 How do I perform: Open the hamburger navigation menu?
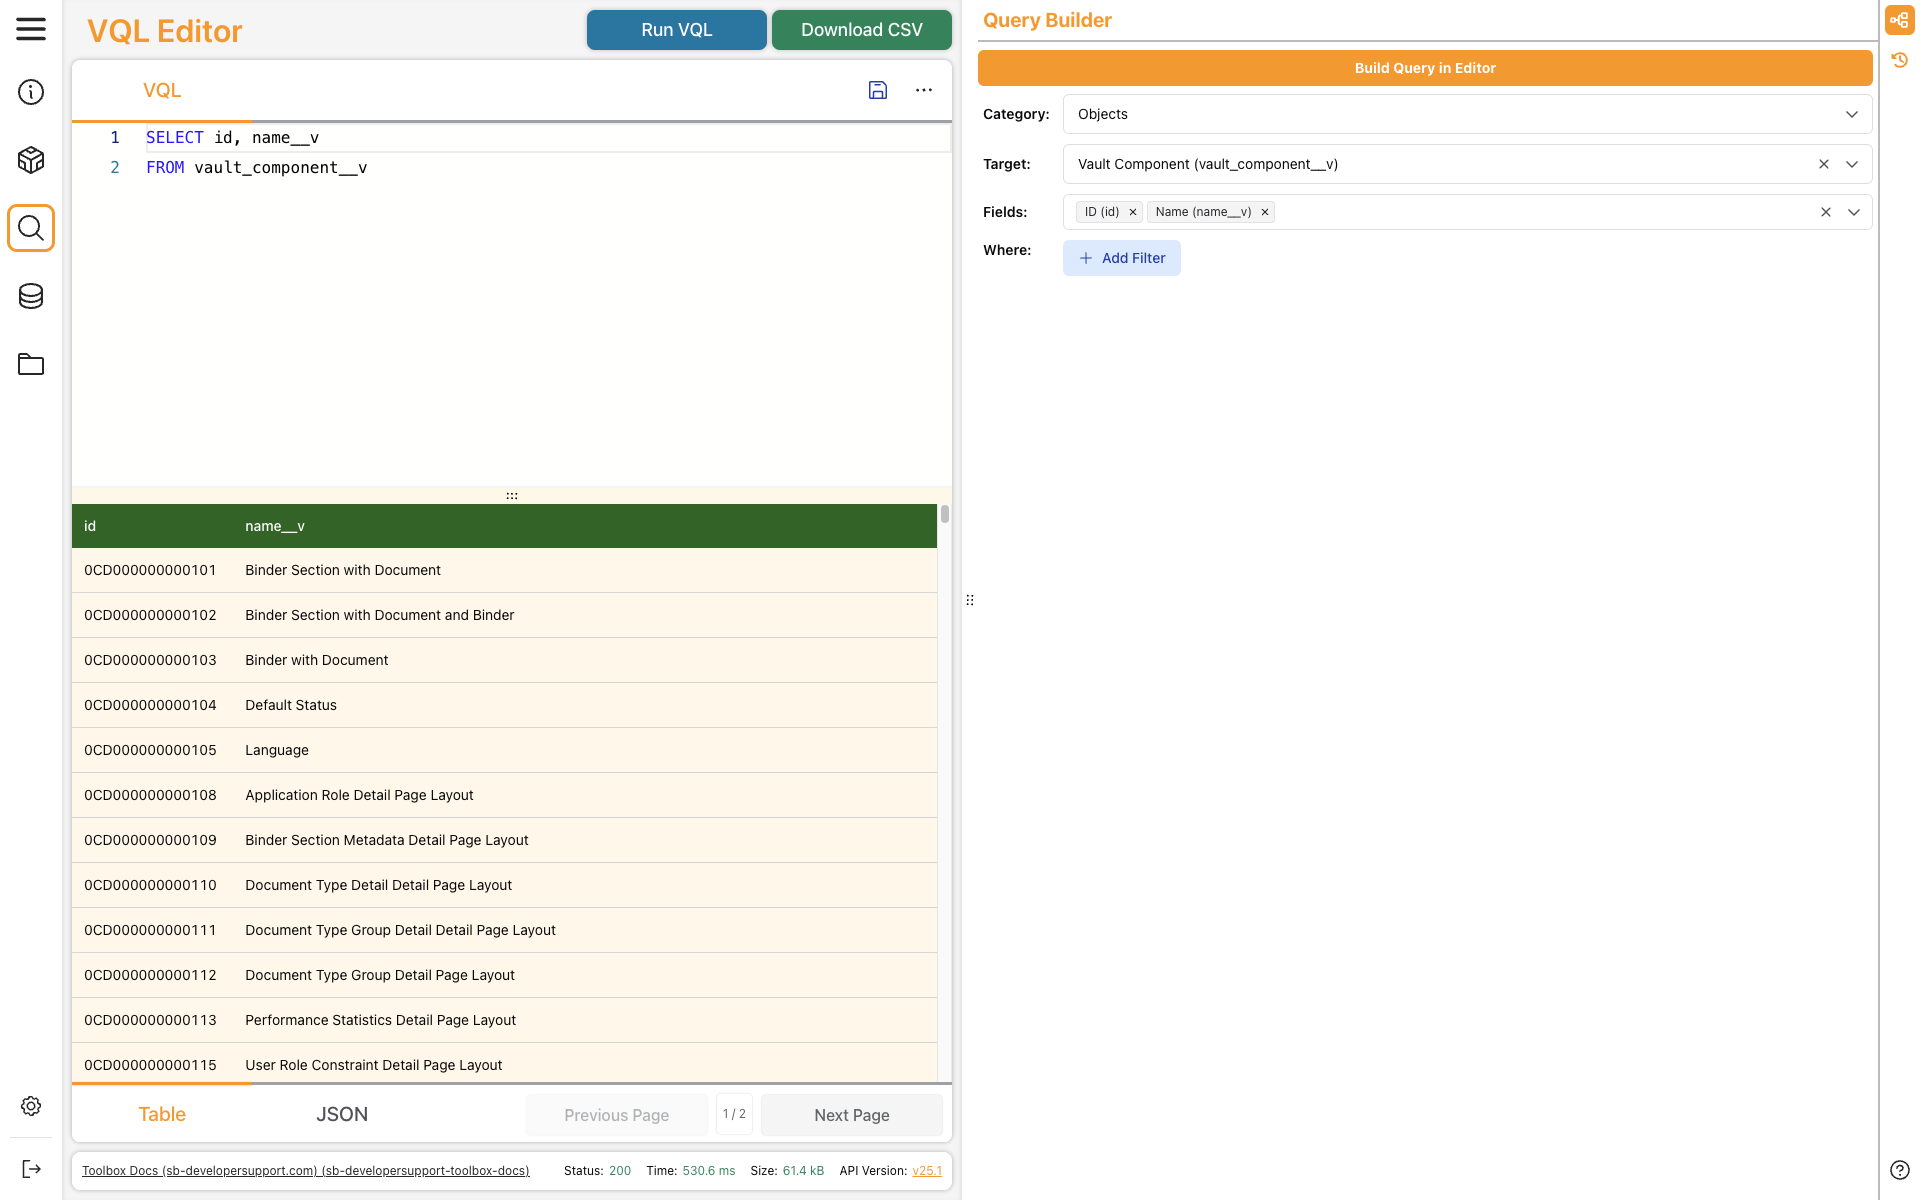(31, 29)
